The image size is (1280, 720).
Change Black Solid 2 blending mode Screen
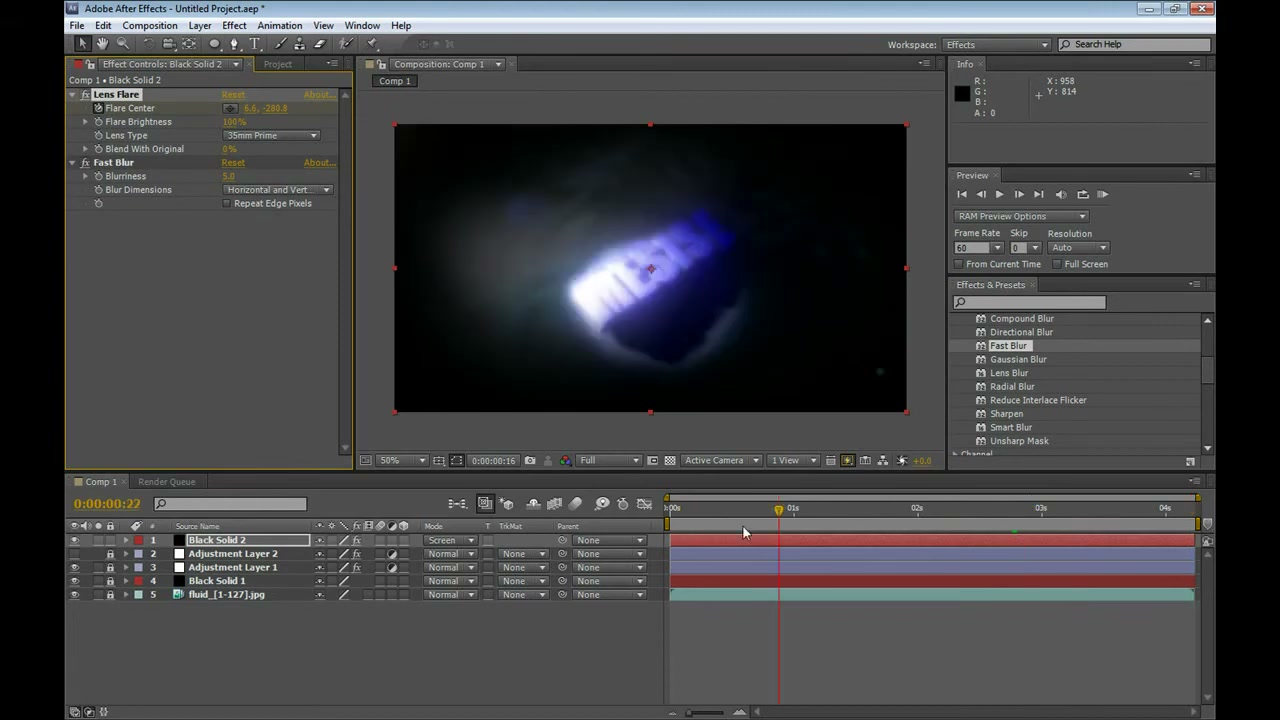[450, 540]
